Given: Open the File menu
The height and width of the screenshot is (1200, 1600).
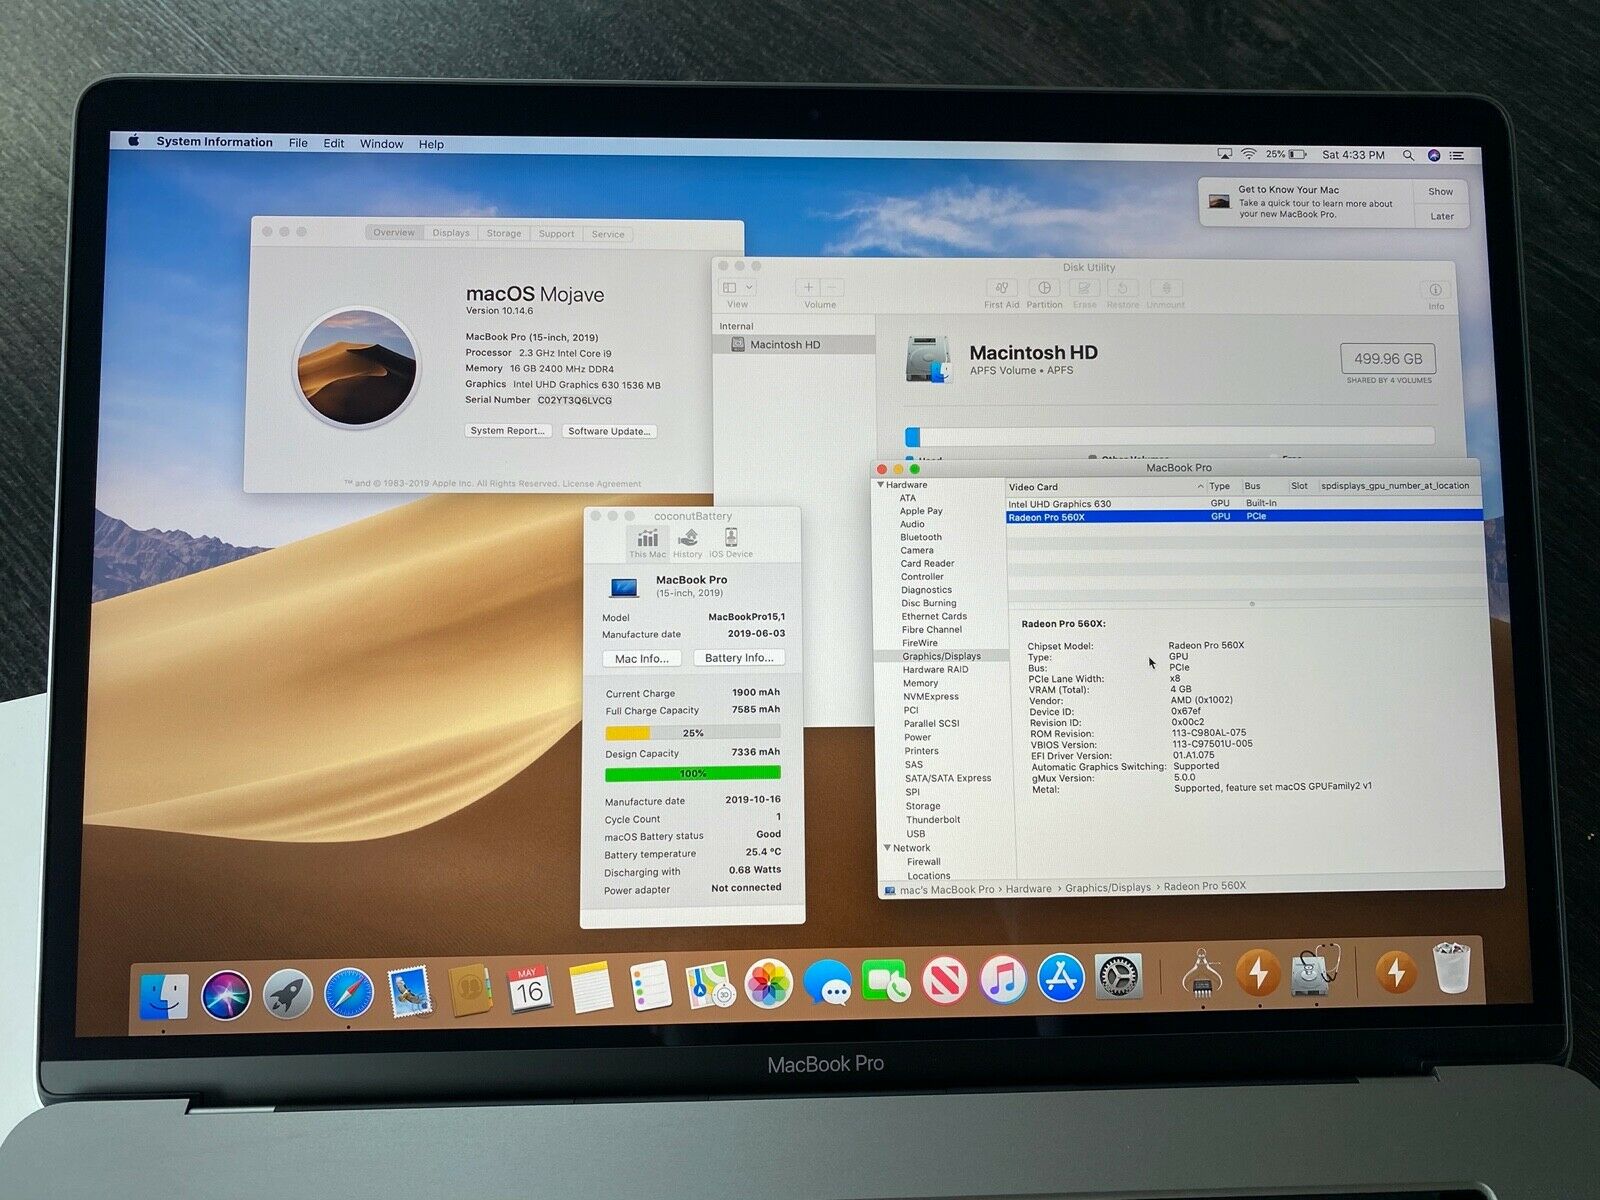Looking at the screenshot, I should tap(298, 143).
